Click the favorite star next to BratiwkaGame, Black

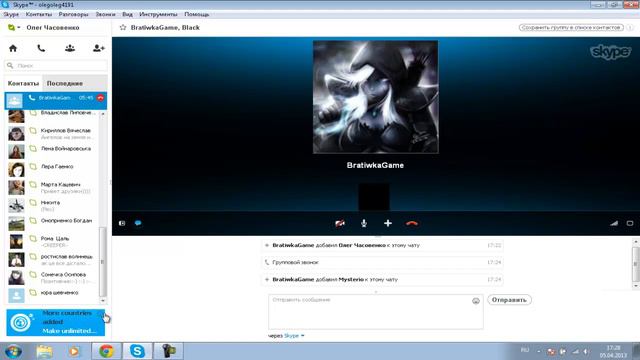123,27
